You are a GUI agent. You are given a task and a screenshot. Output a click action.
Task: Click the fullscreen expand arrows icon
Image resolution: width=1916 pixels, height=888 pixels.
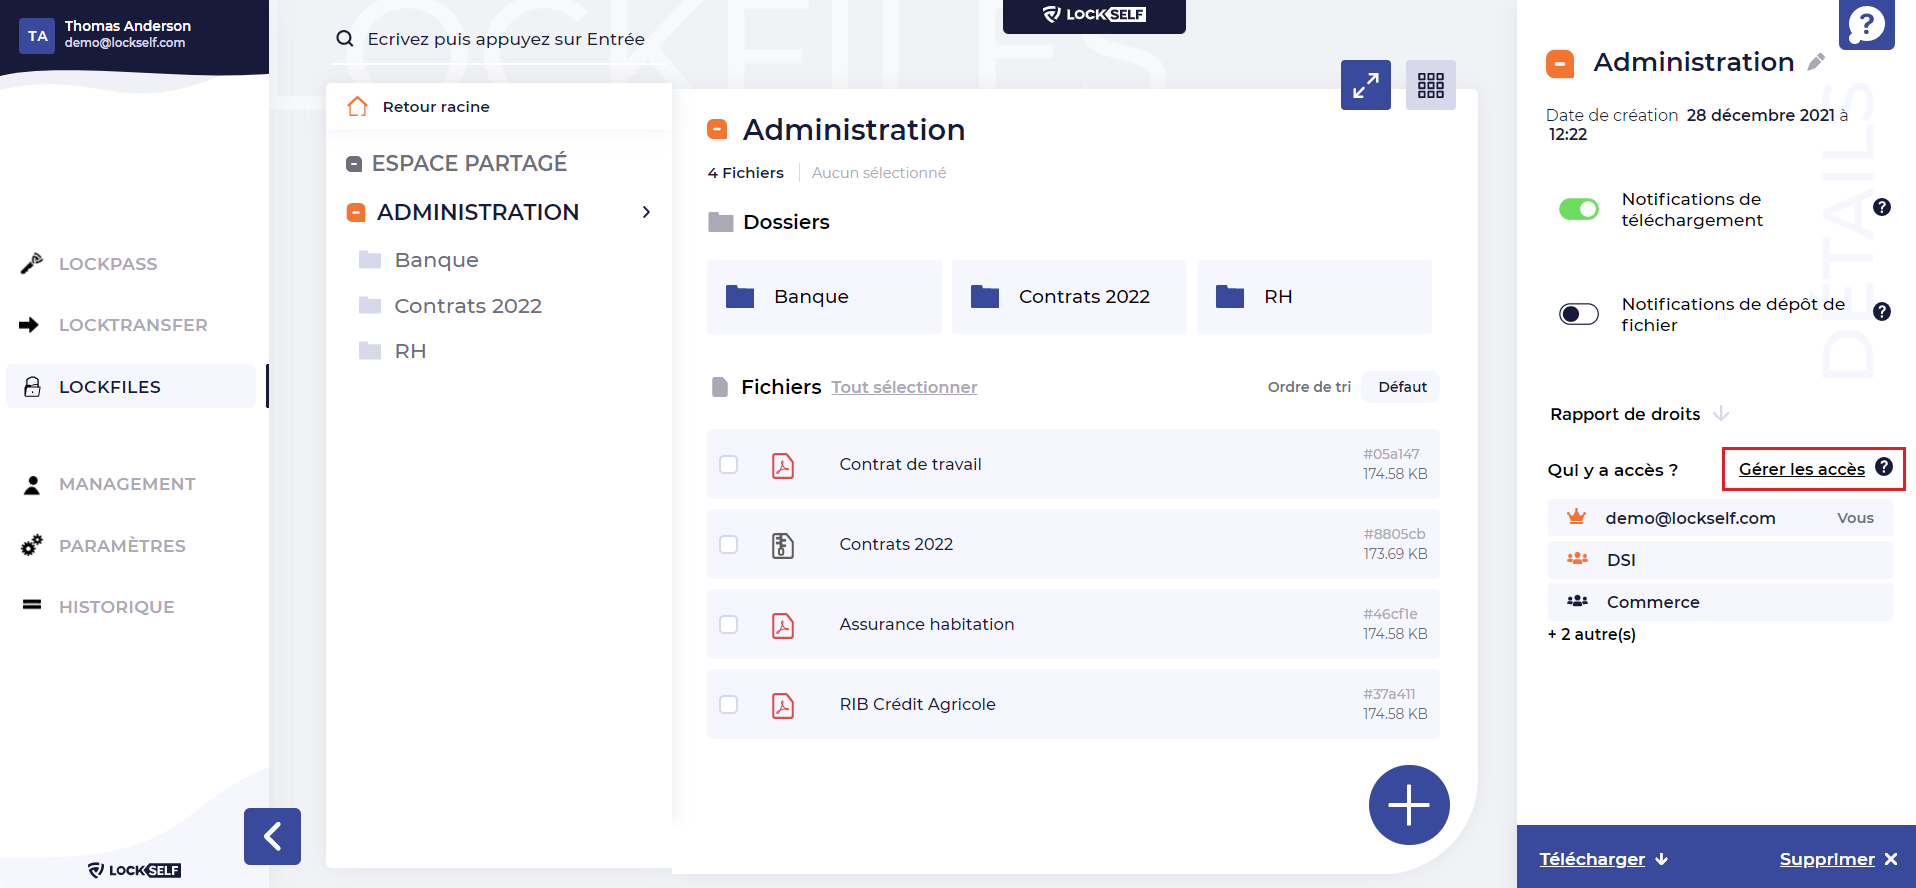pyautogui.click(x=1365, y=85)
